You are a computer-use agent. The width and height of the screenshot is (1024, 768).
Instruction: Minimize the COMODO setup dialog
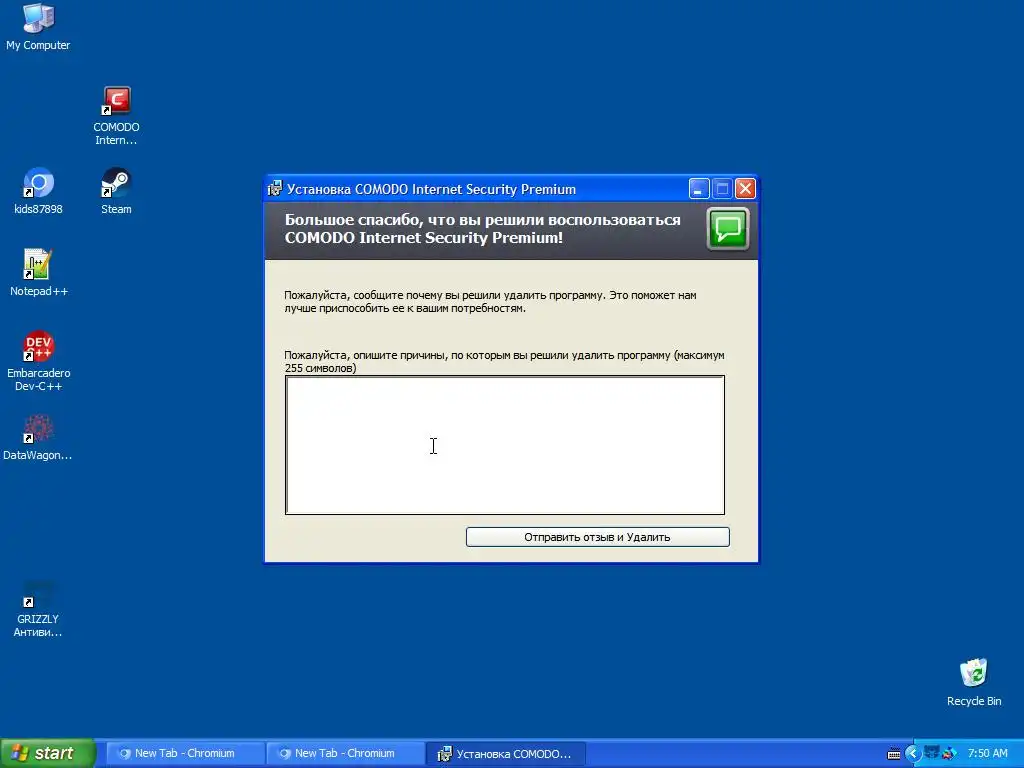click(x=699, y=189)
